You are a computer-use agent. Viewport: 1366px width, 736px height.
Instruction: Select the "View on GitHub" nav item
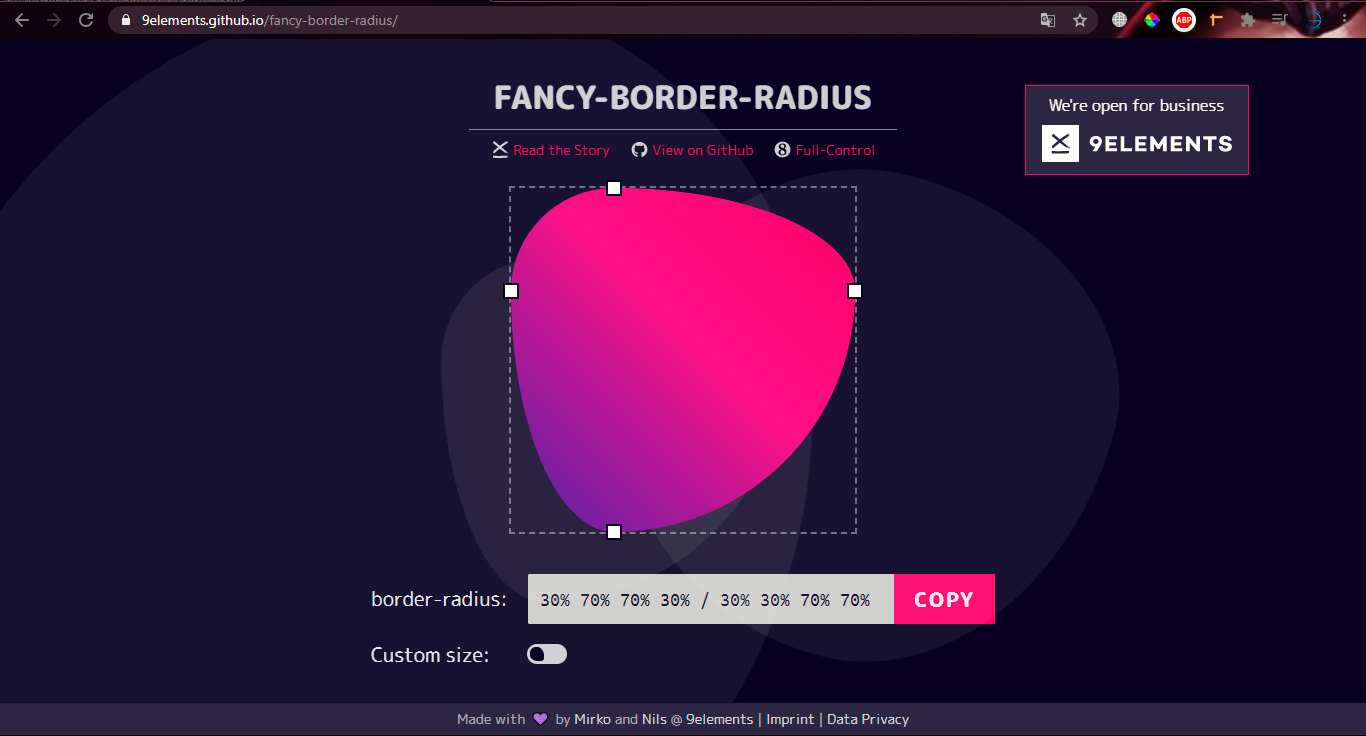tap(703, 149)
